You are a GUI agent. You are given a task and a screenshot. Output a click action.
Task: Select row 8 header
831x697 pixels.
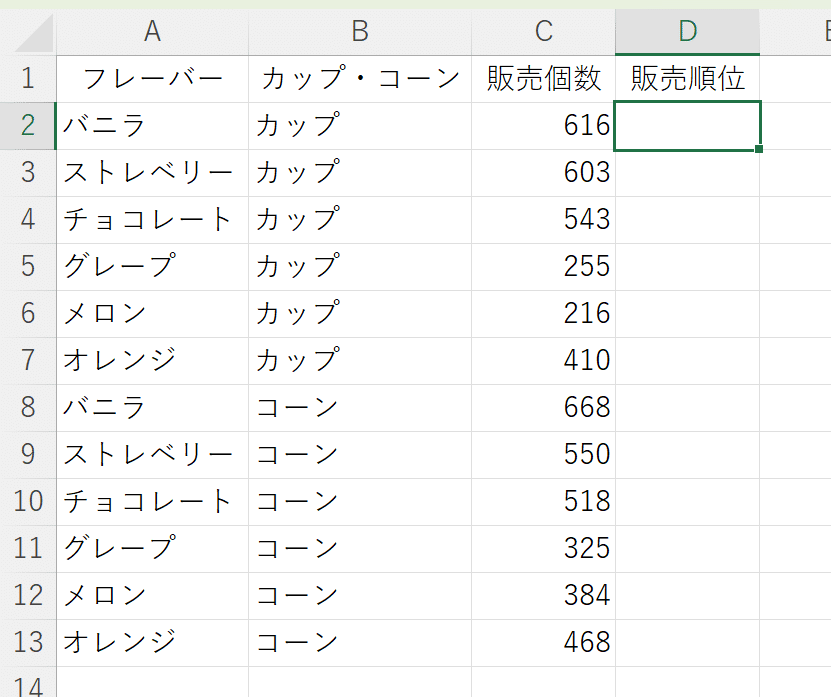tap(28, 408)
